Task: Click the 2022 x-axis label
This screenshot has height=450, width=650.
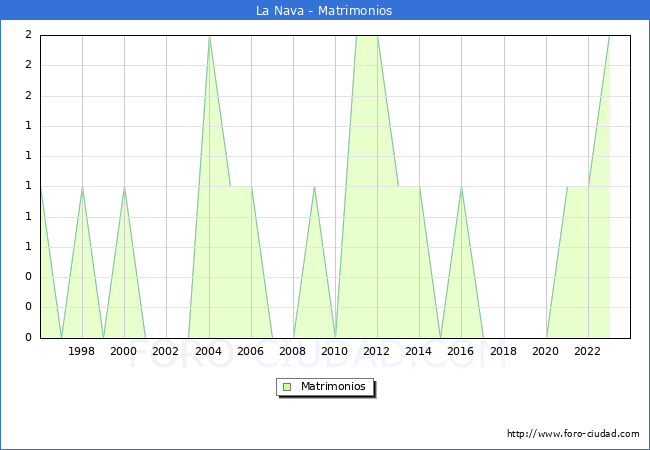Action: pos(587,351)
